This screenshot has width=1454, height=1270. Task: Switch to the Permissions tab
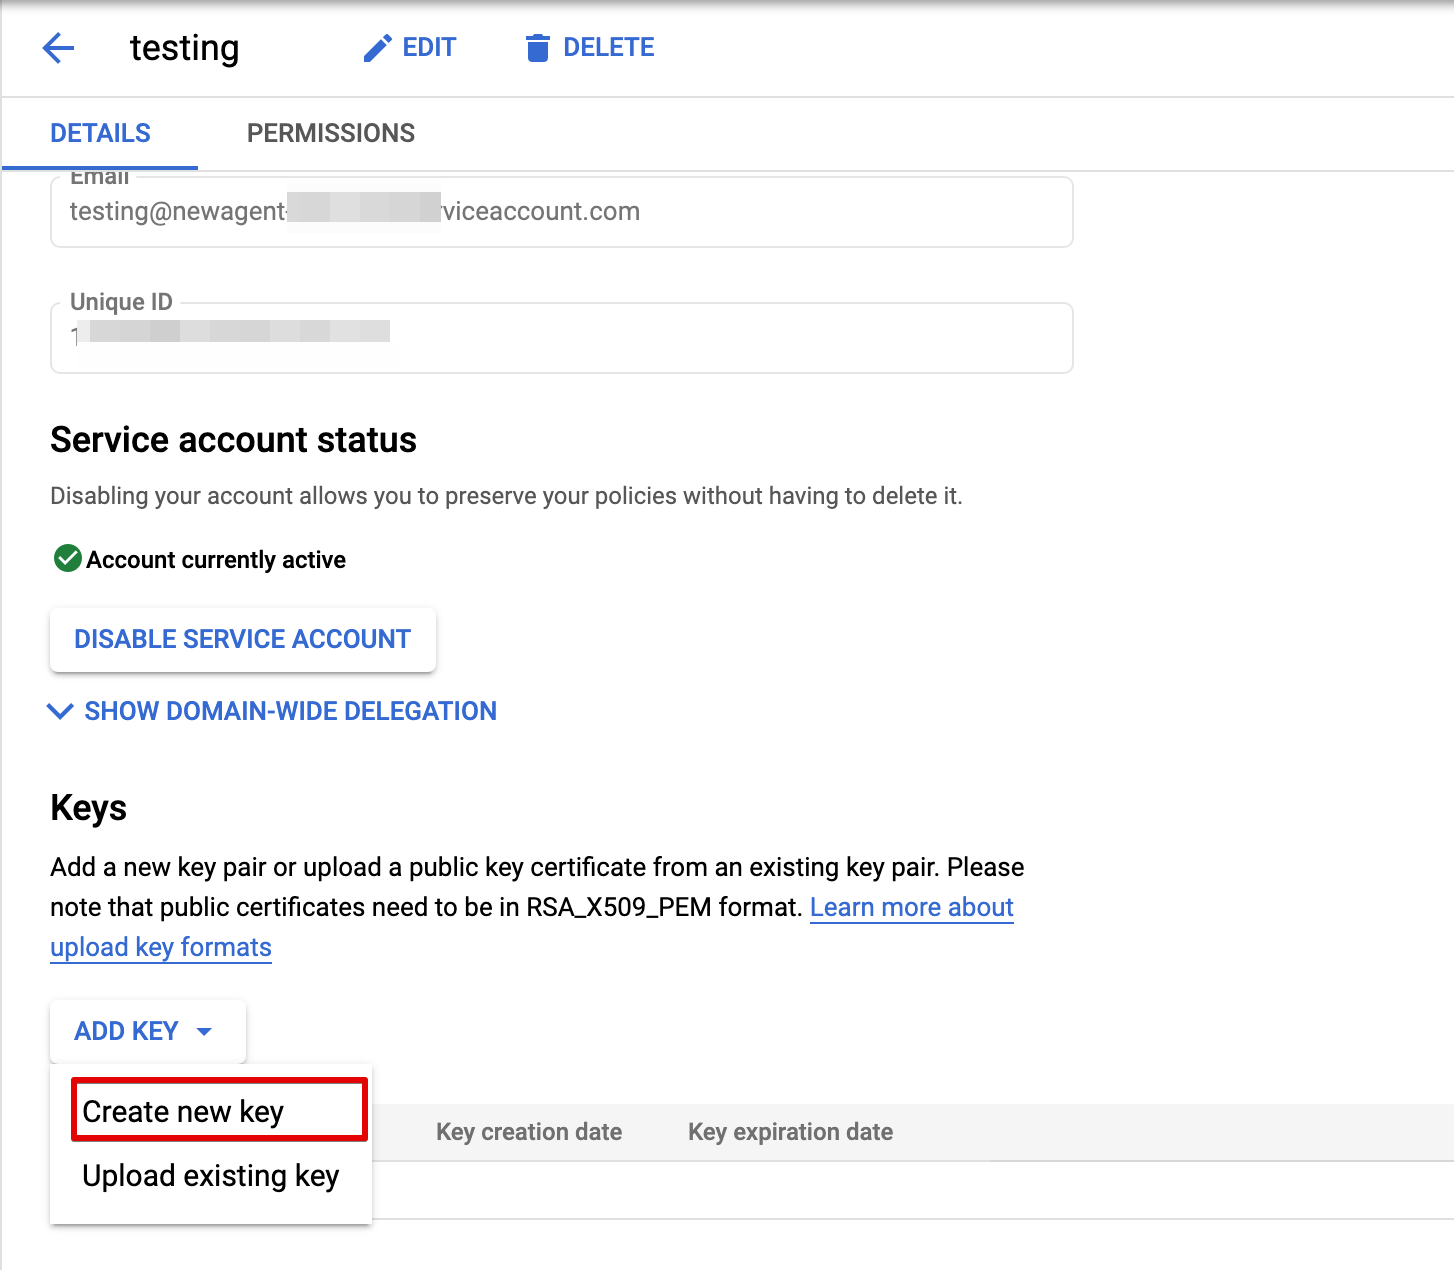point(330,133)
